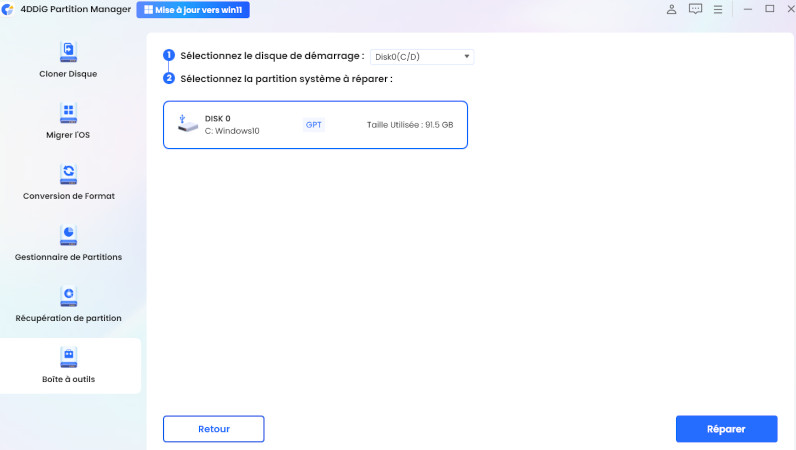
Task: Maximize the 4DDiG window
Action: (x=770, y=9)
